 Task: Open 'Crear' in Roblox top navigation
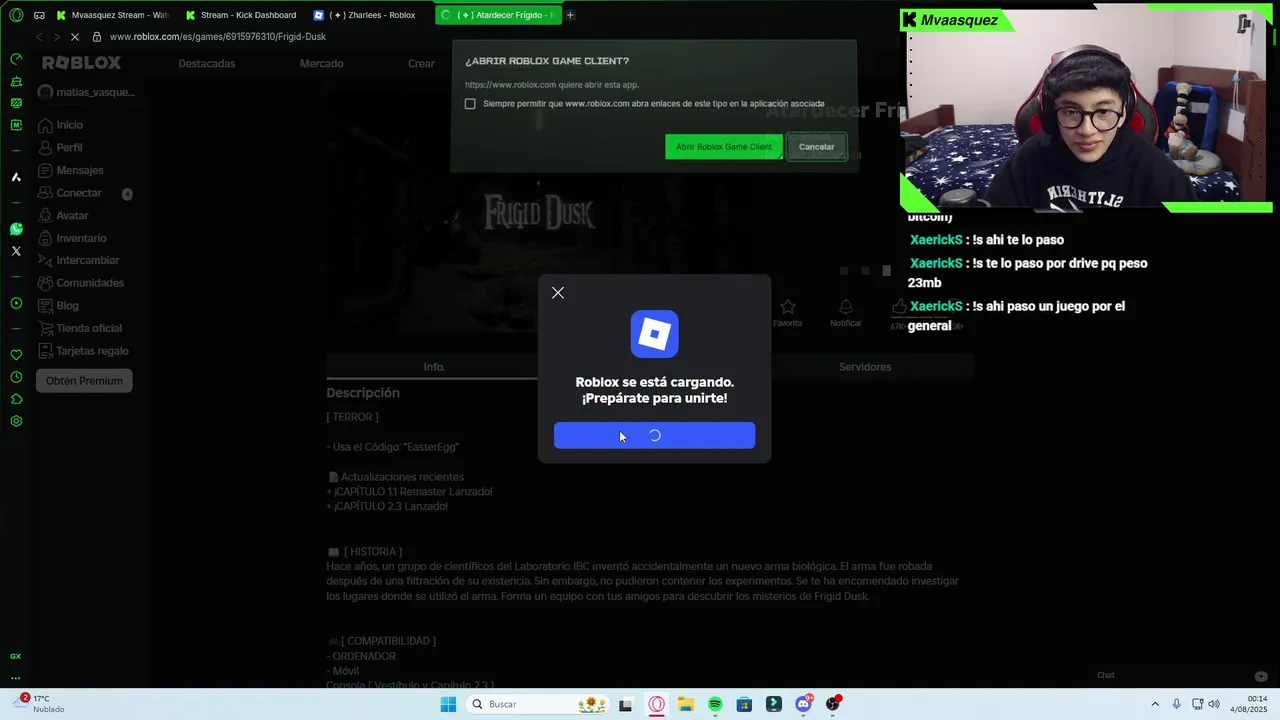pos(421,64)
